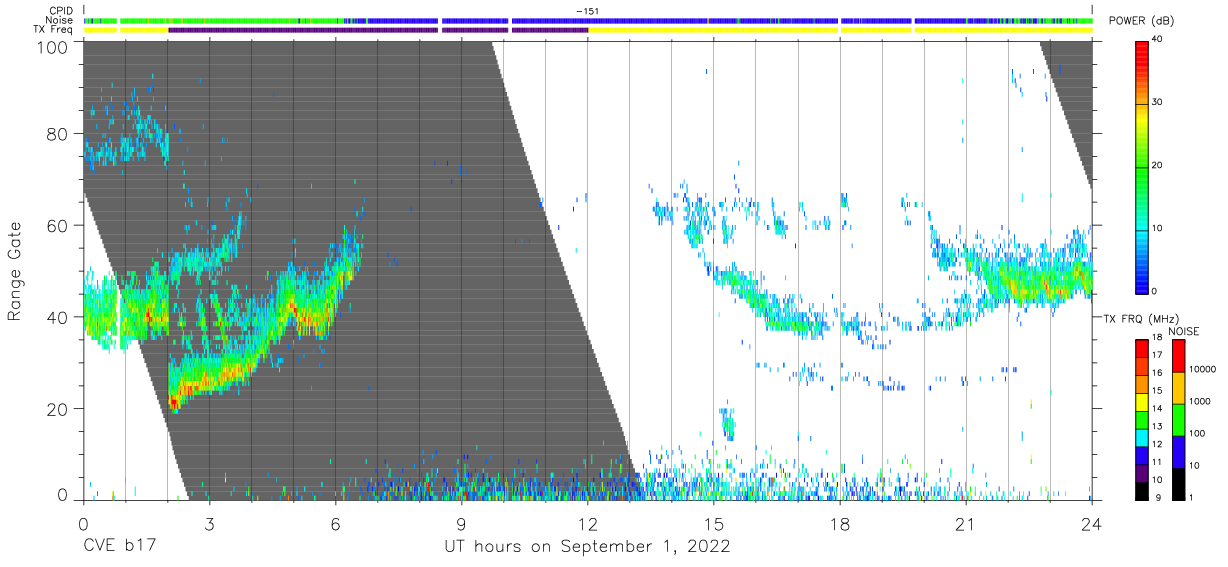Click 'UT hours on September 1, 2022' title
The width and height of the screenshot is (1228, 567).
tap(587, 547)
